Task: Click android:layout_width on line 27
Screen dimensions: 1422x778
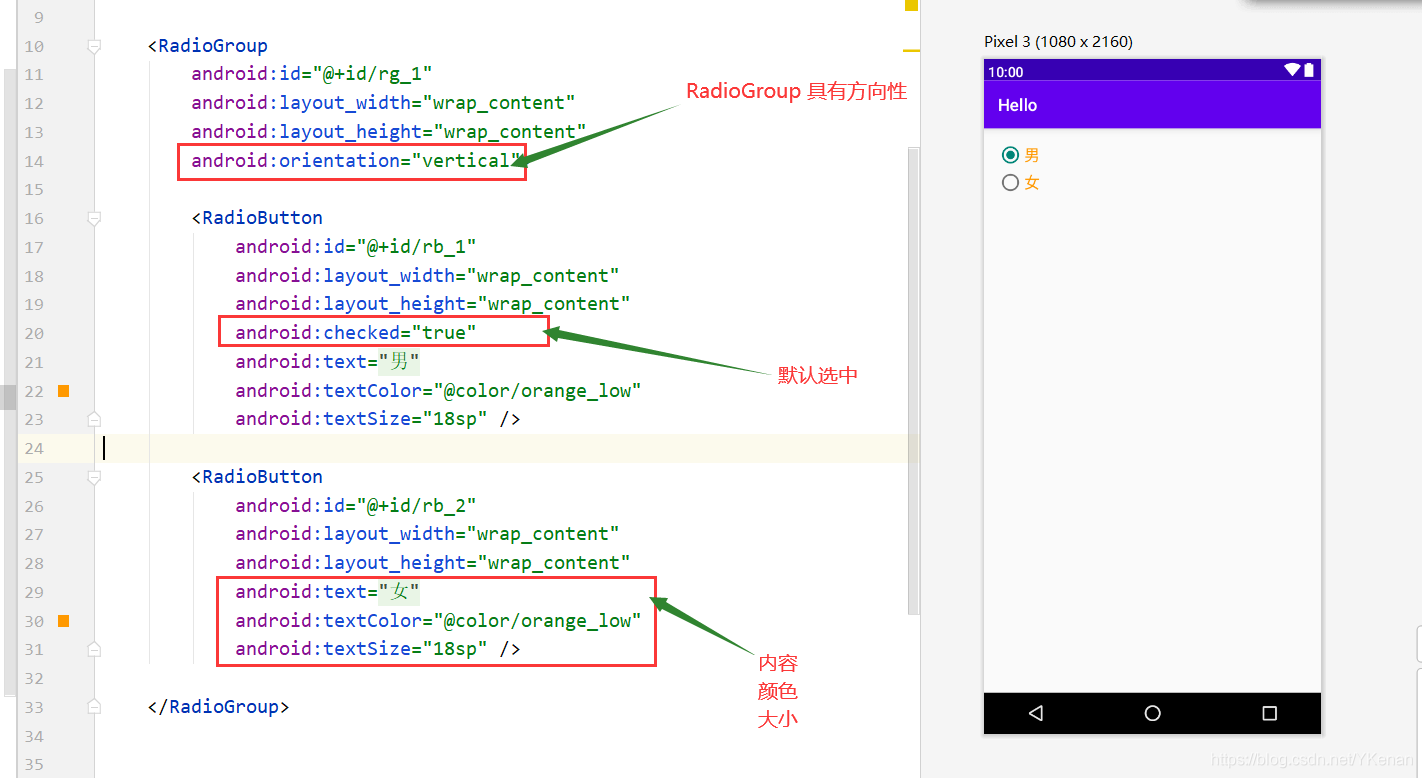Action: click(x=428, y=534)
